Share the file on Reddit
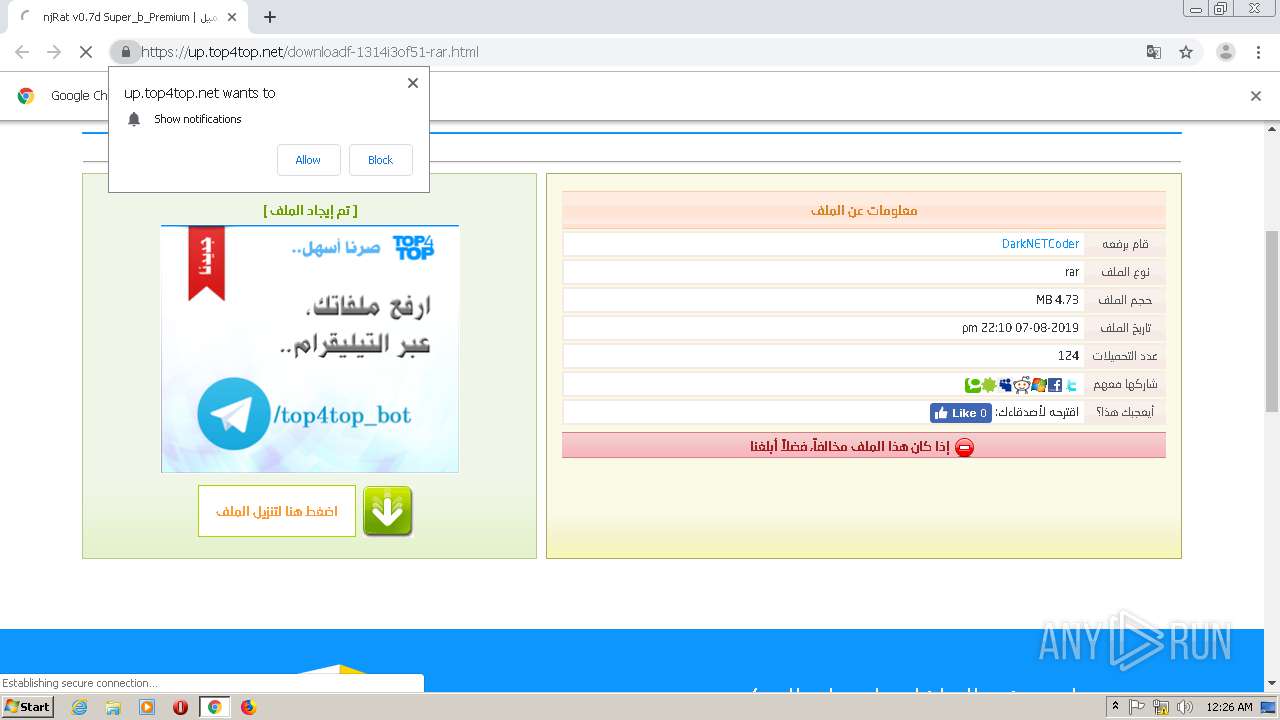This screenshot has height=720, width=1280. [1022, 384]
